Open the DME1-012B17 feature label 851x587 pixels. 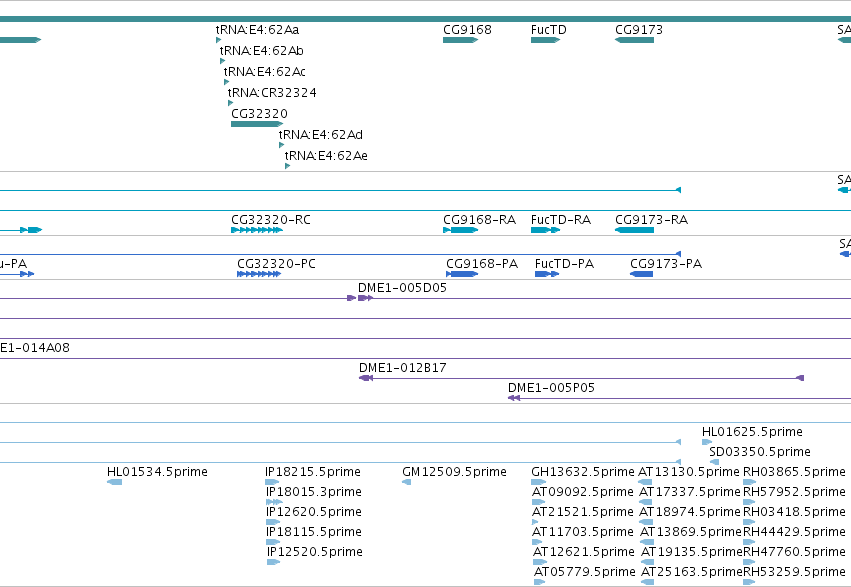pyautogui.click(x=403, y=368)
